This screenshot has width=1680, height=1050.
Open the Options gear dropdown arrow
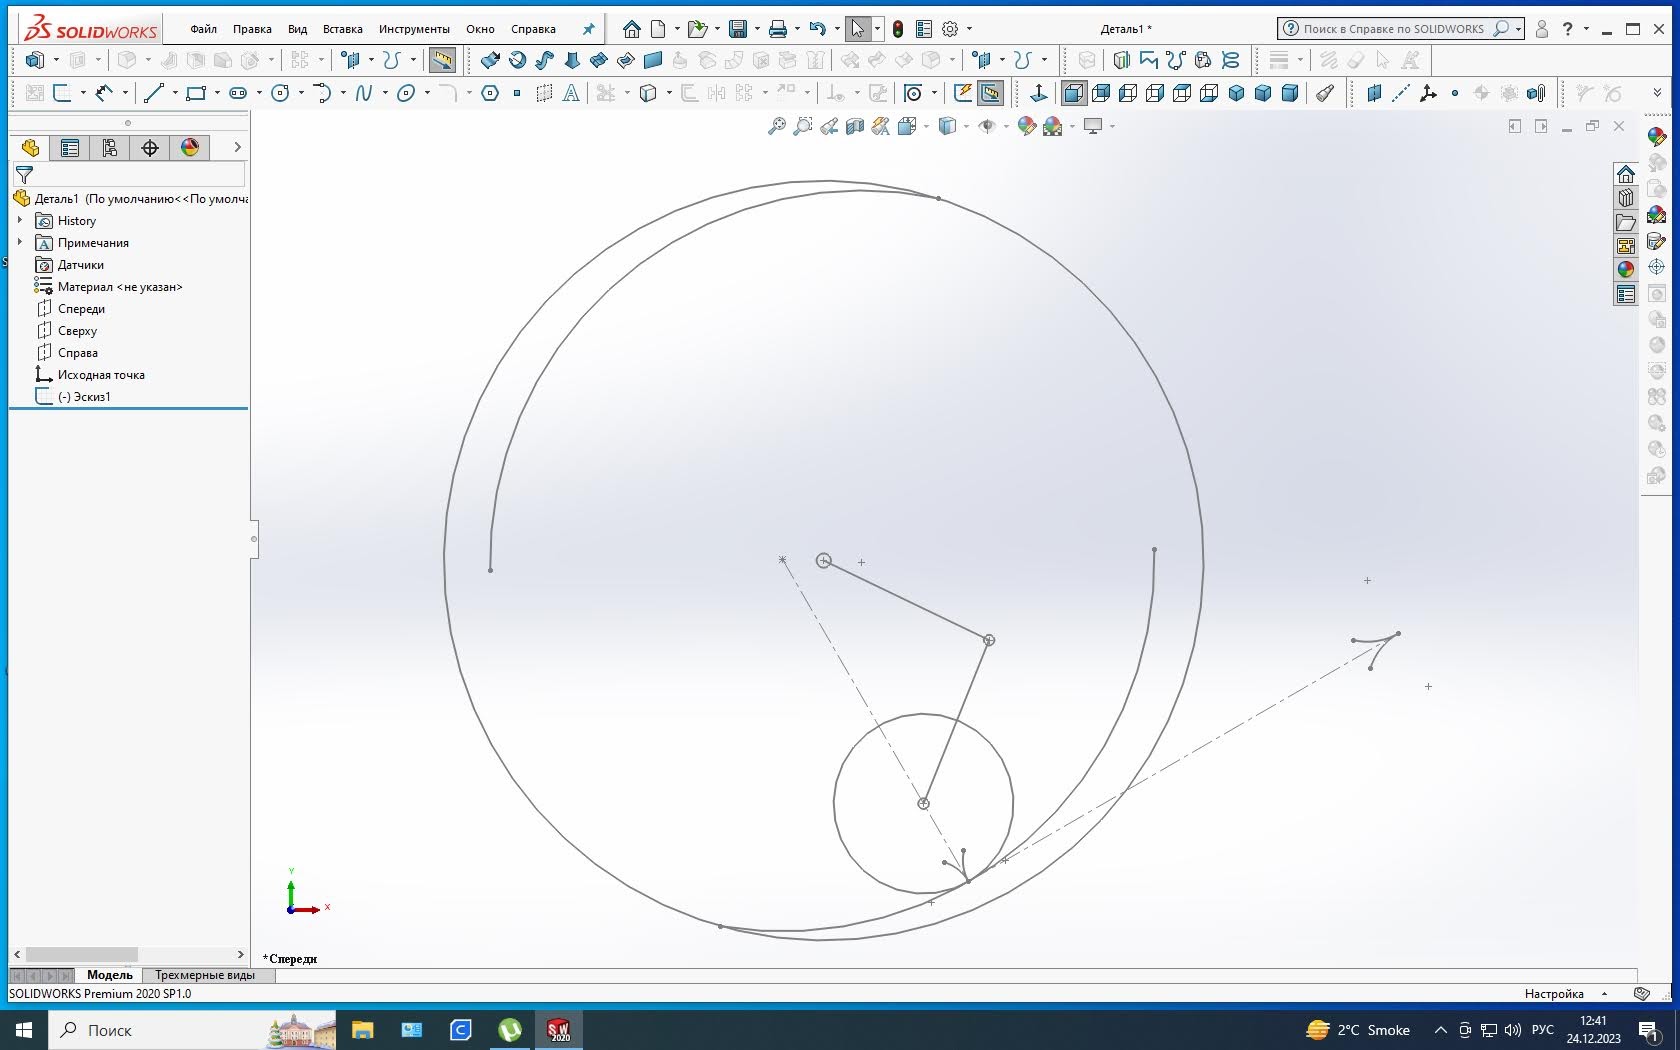(x=969, y=29)
